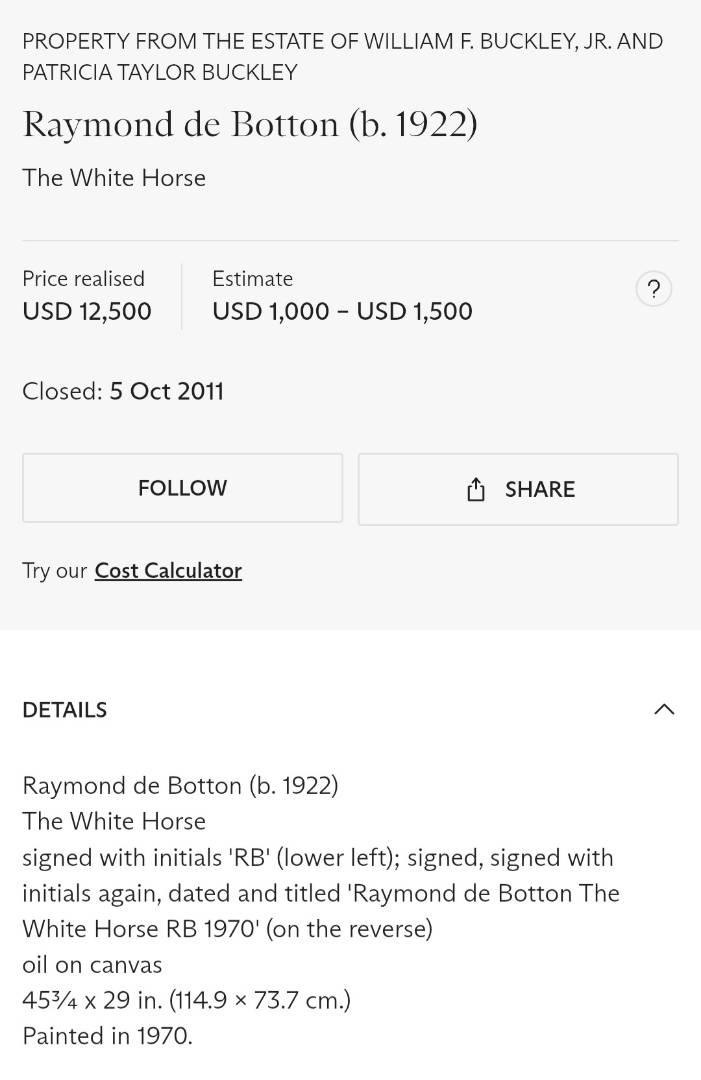Click the USD 1,000 – USD 1,500 estimate

point(342,311)
